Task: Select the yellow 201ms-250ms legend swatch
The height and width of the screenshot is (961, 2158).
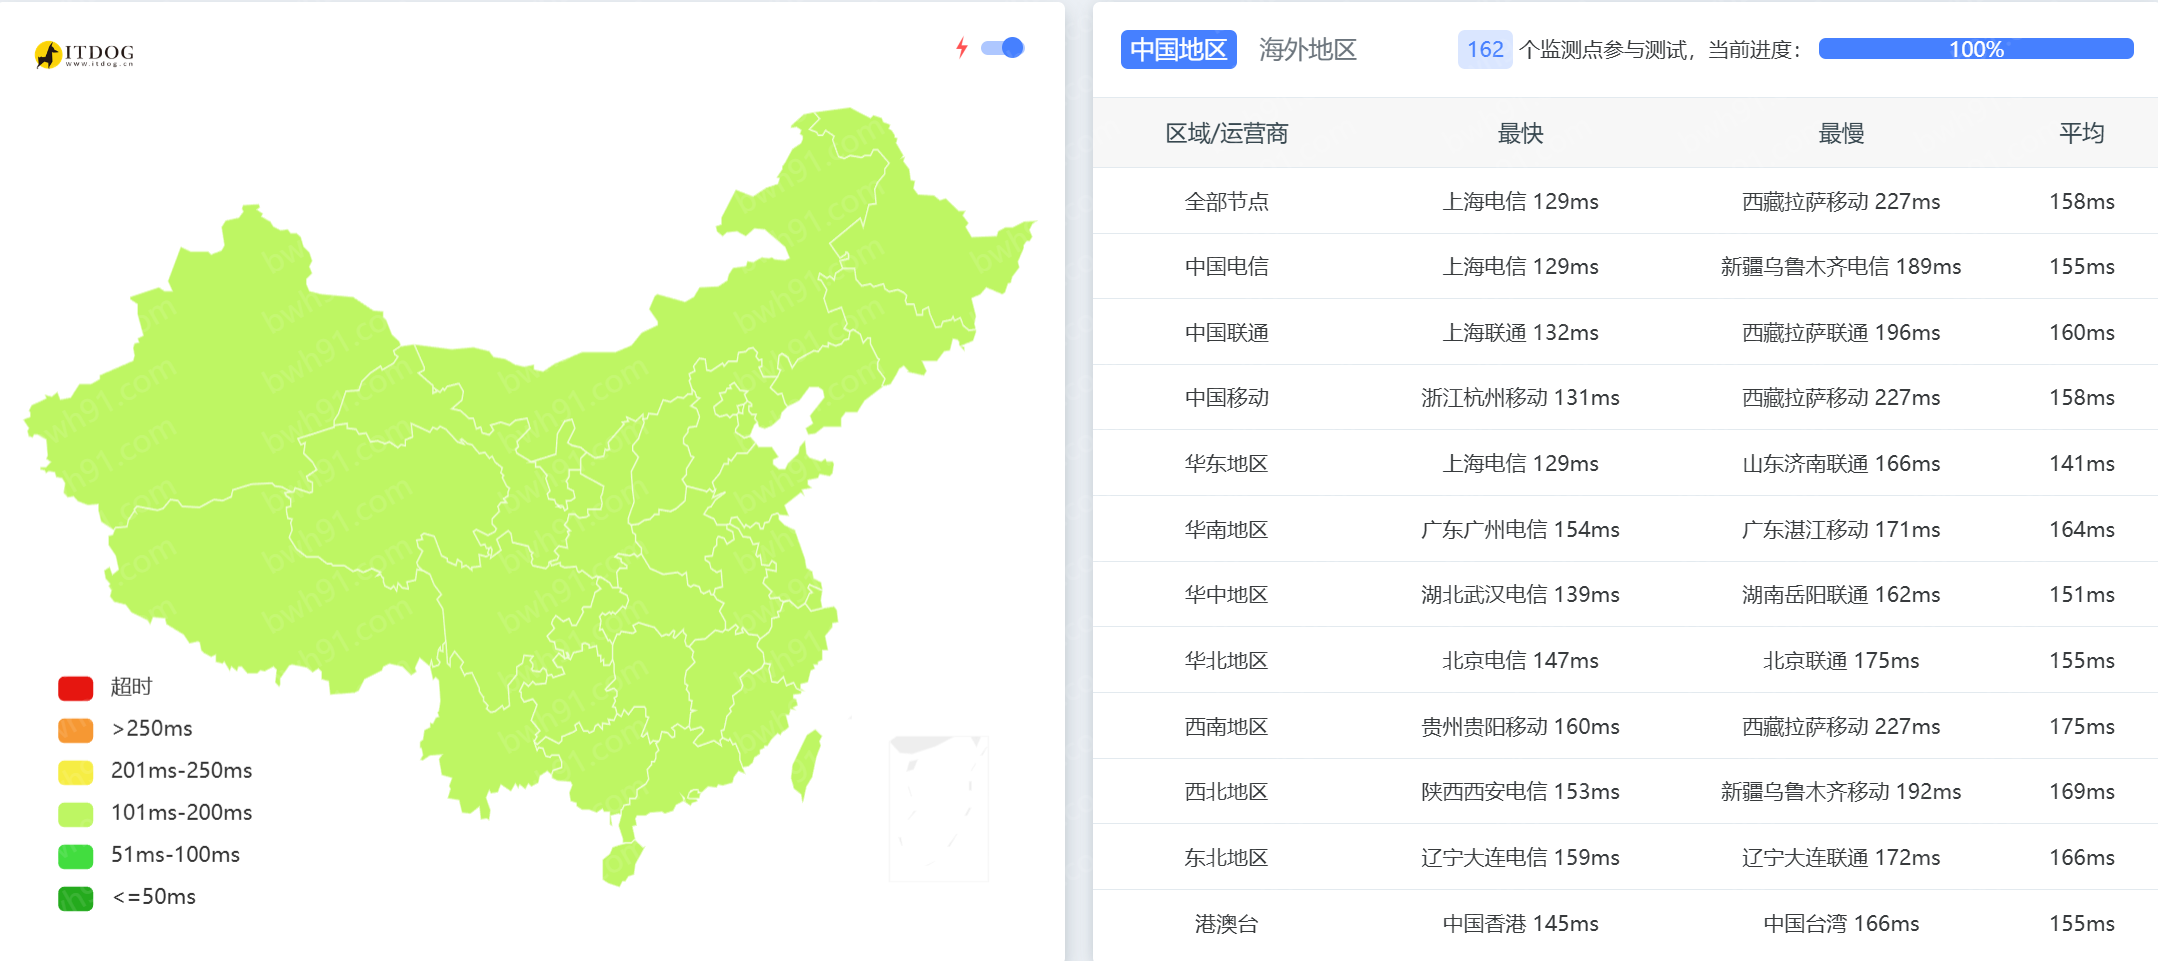Action: click(76, 772)
